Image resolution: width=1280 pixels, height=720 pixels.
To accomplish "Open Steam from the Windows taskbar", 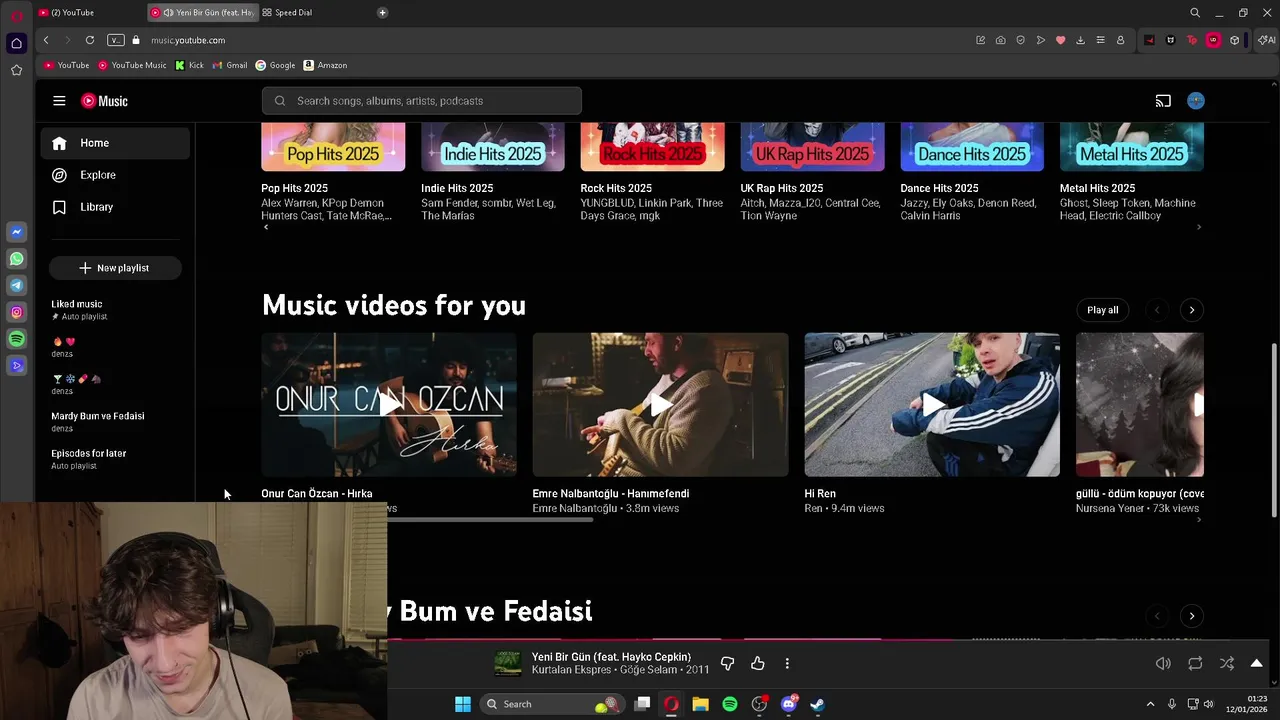I will (817, 704).
